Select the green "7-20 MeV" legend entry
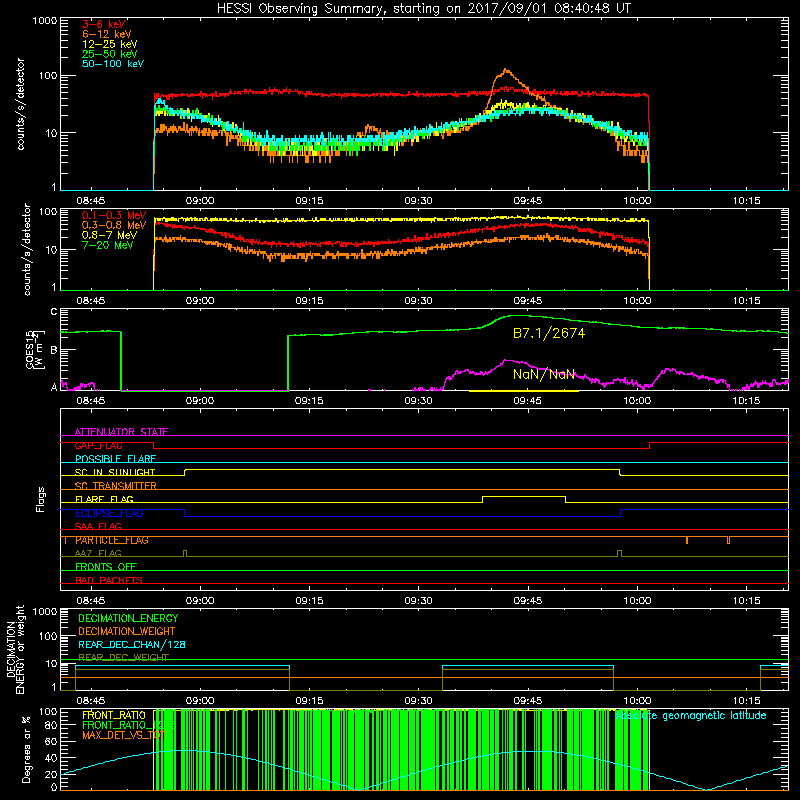800x800 pixels. tap(108, 245)
